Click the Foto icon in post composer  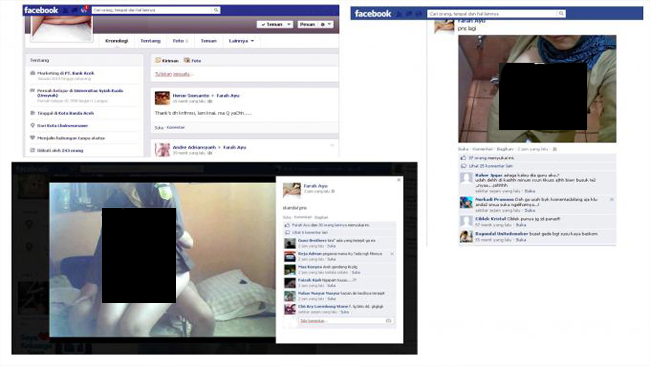click(187, 61)
